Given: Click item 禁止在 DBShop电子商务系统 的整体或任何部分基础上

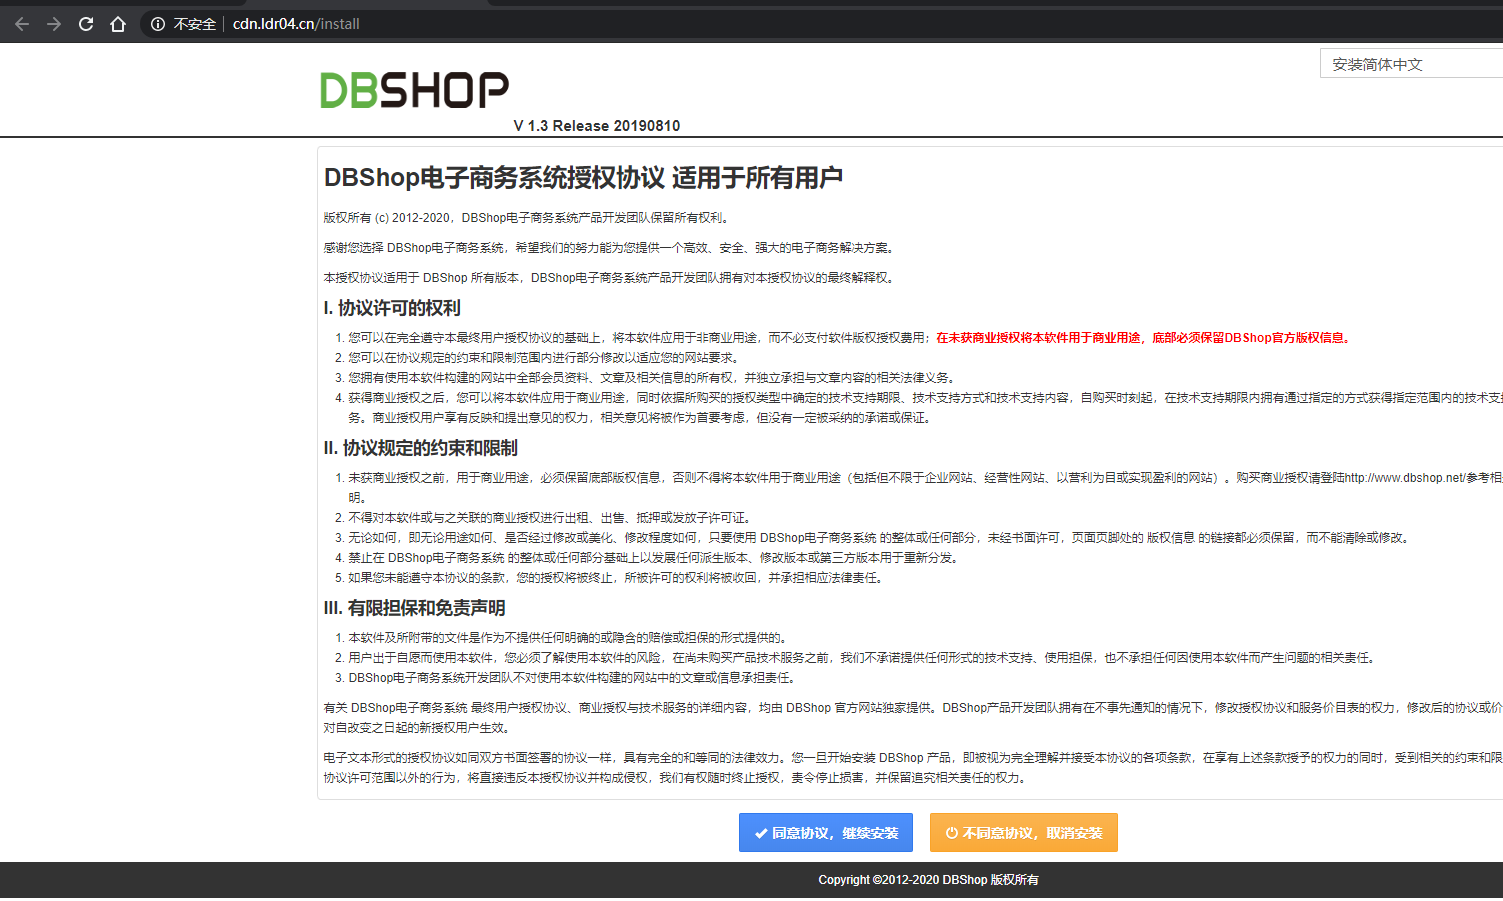Looking at the screenshot, I should pyautogui.click(x=655, y=558).
